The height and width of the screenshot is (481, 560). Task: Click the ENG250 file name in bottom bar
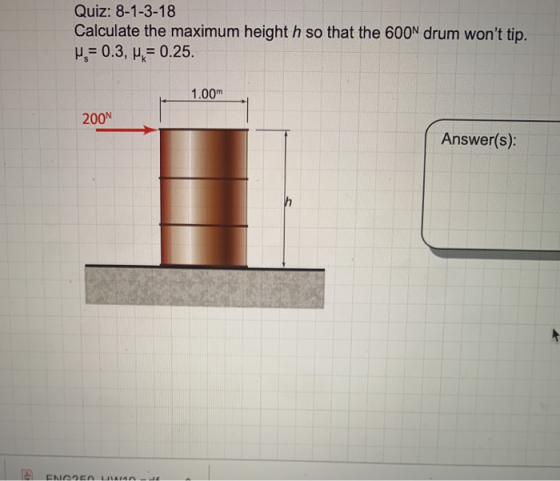pyautogui.click(x=104, y=477)
